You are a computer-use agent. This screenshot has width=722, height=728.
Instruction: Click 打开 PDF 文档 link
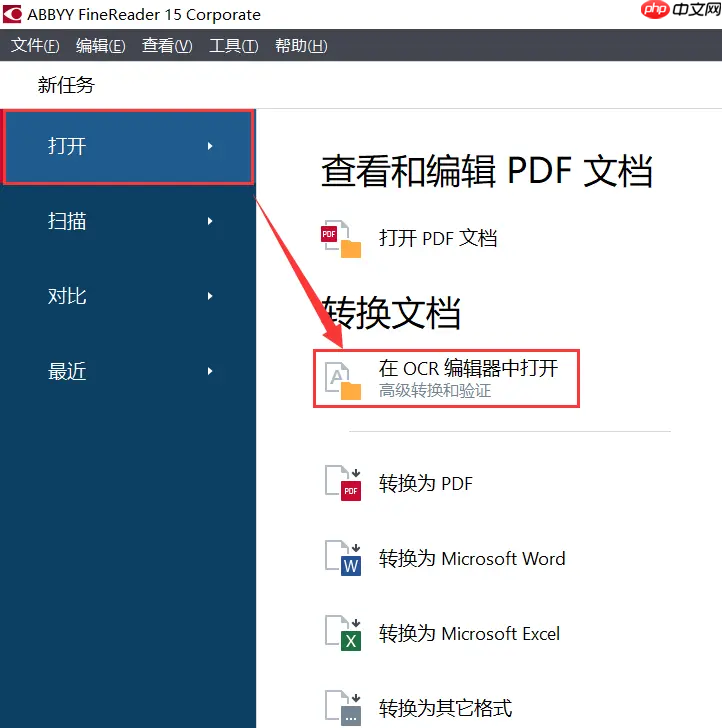coord(438,239)
